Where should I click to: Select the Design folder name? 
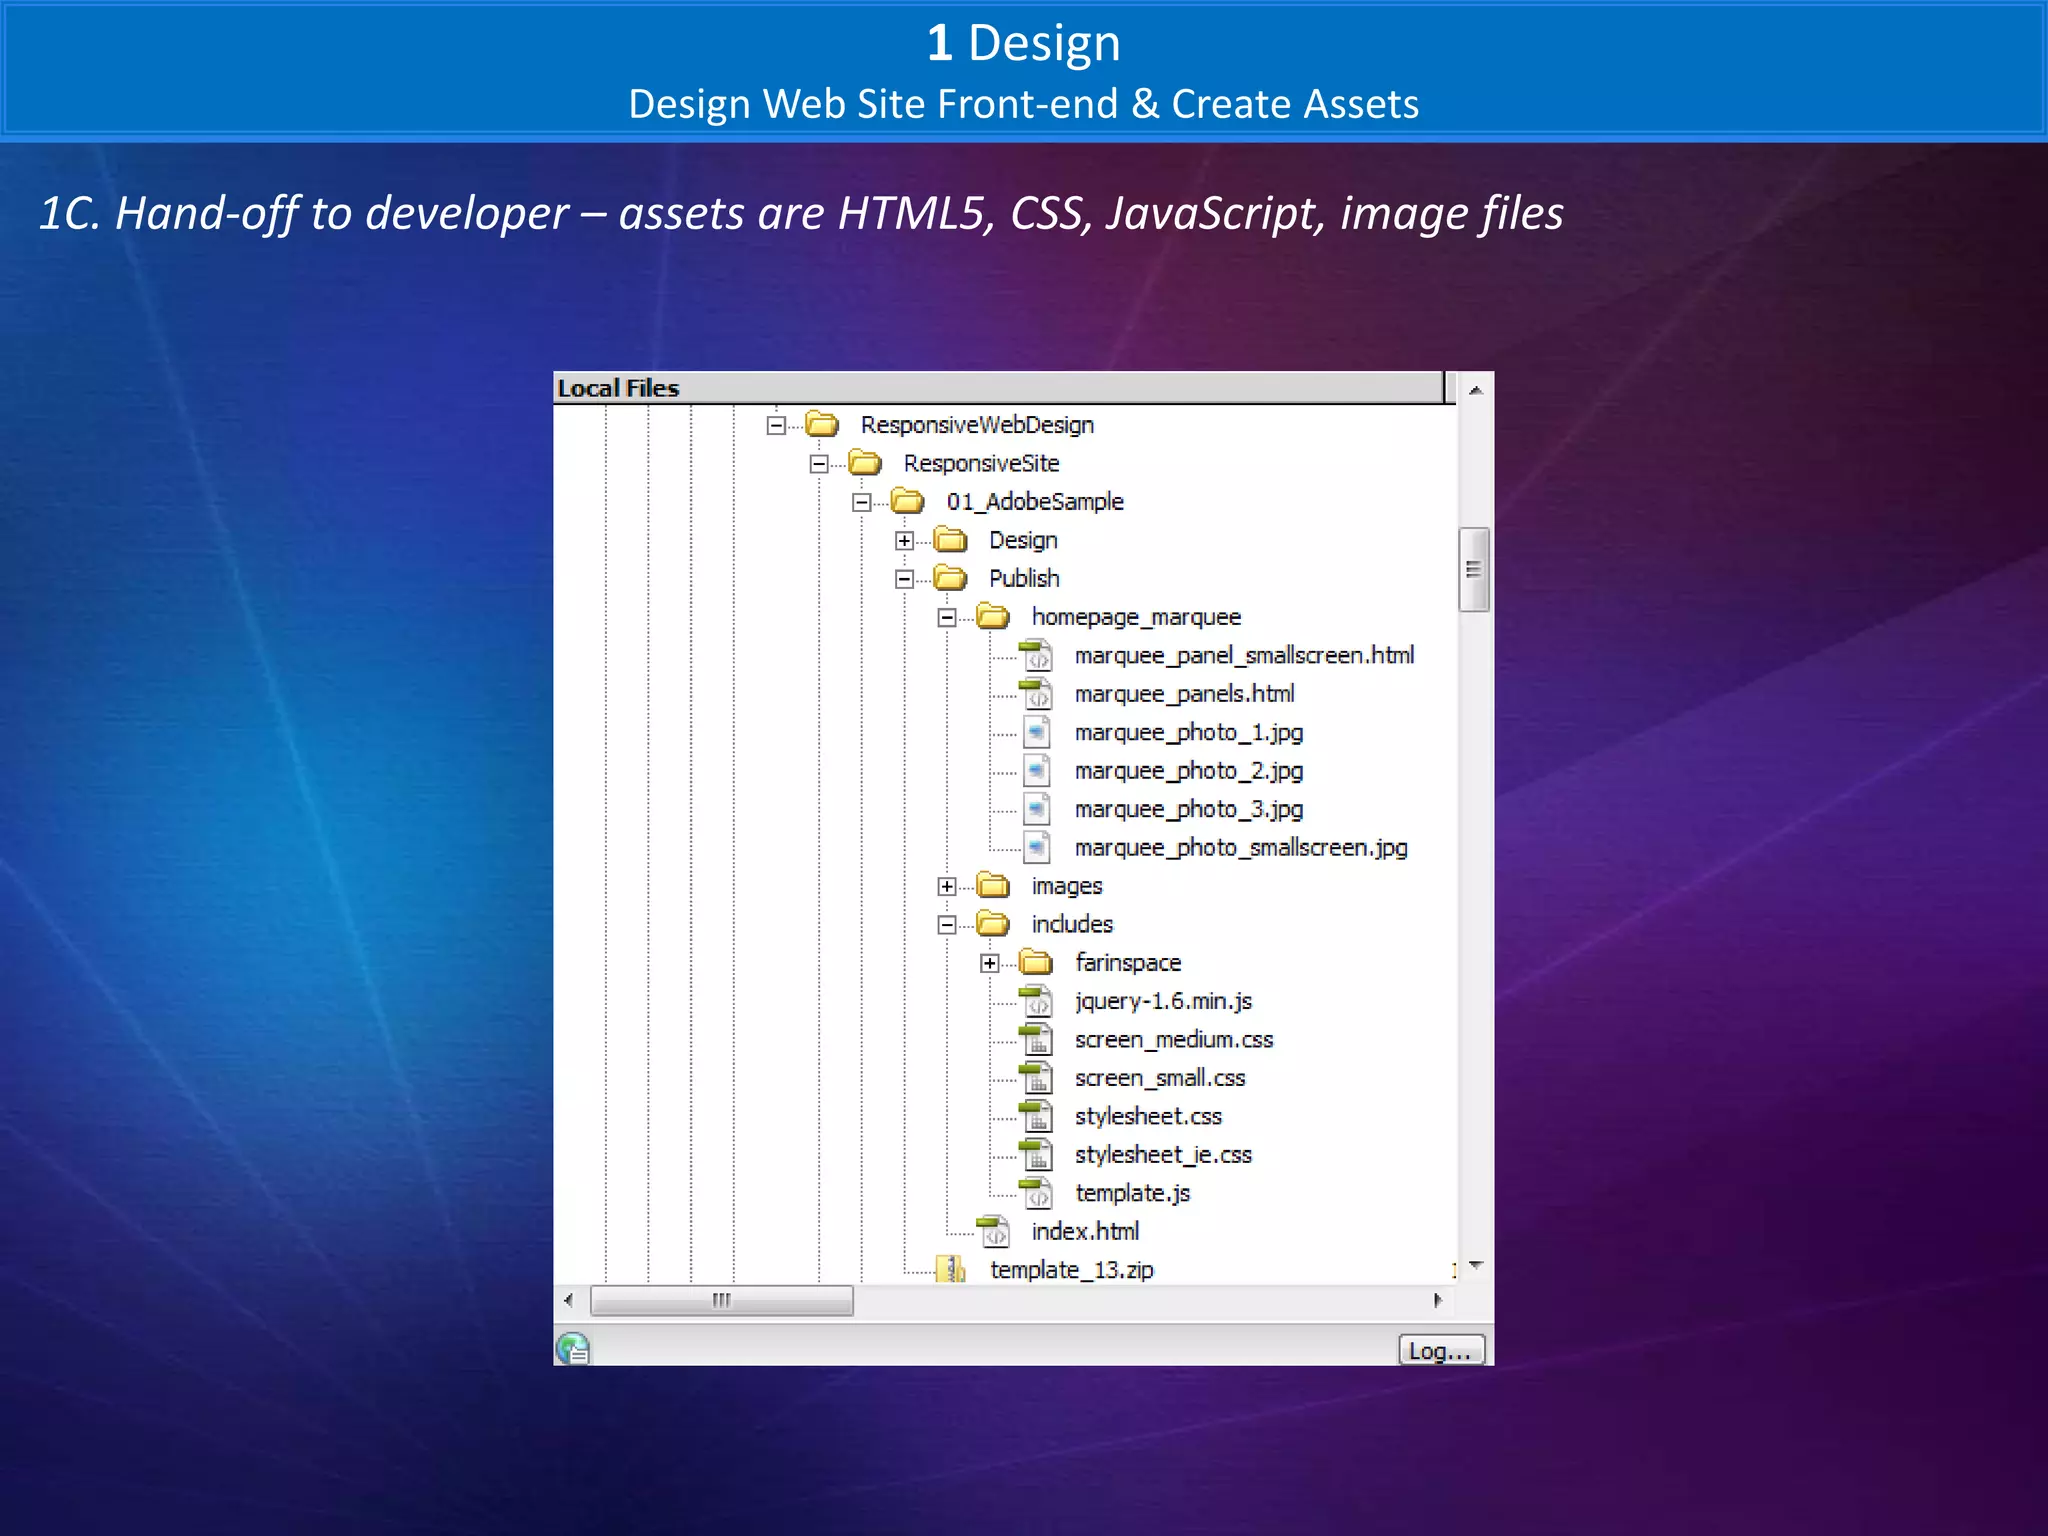click(x=1023, y=540)
